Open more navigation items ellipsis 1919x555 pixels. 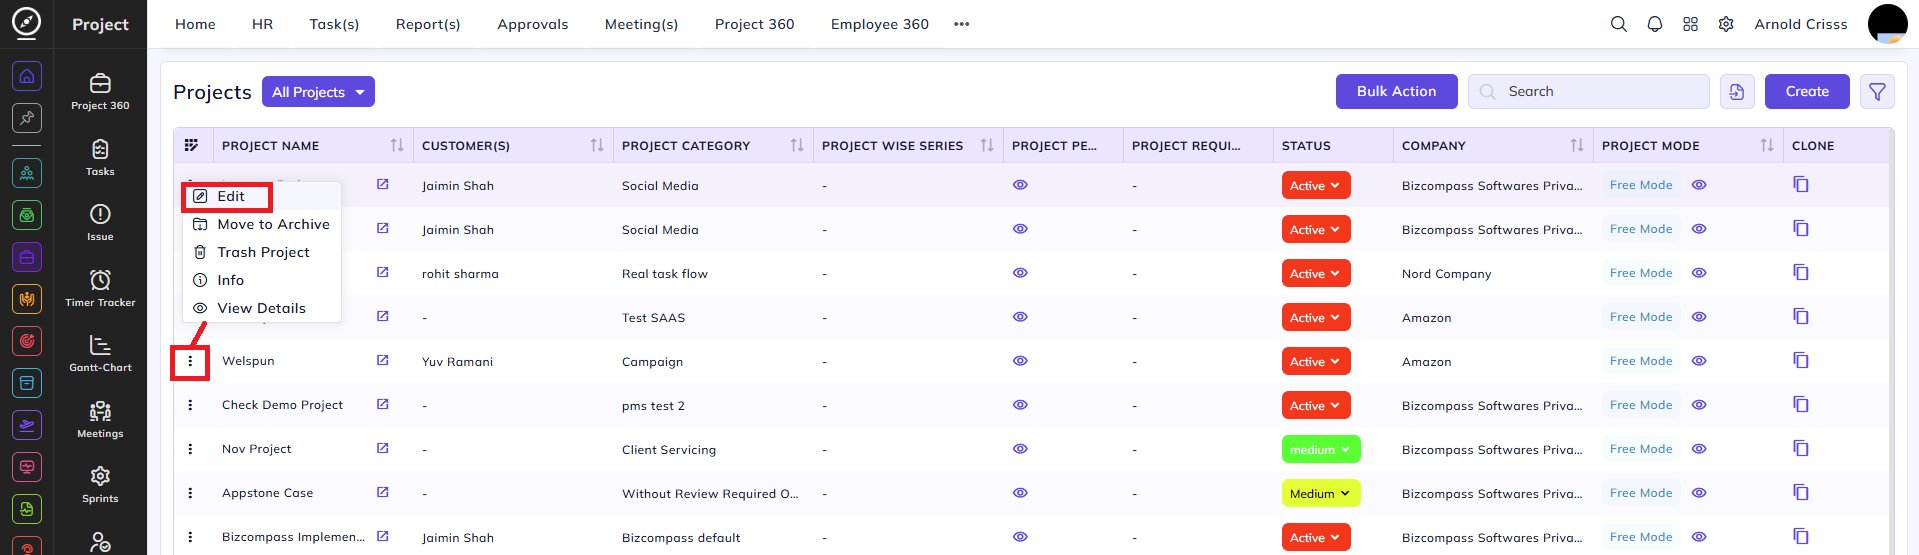pyautogui.click(x=961, y=24)
